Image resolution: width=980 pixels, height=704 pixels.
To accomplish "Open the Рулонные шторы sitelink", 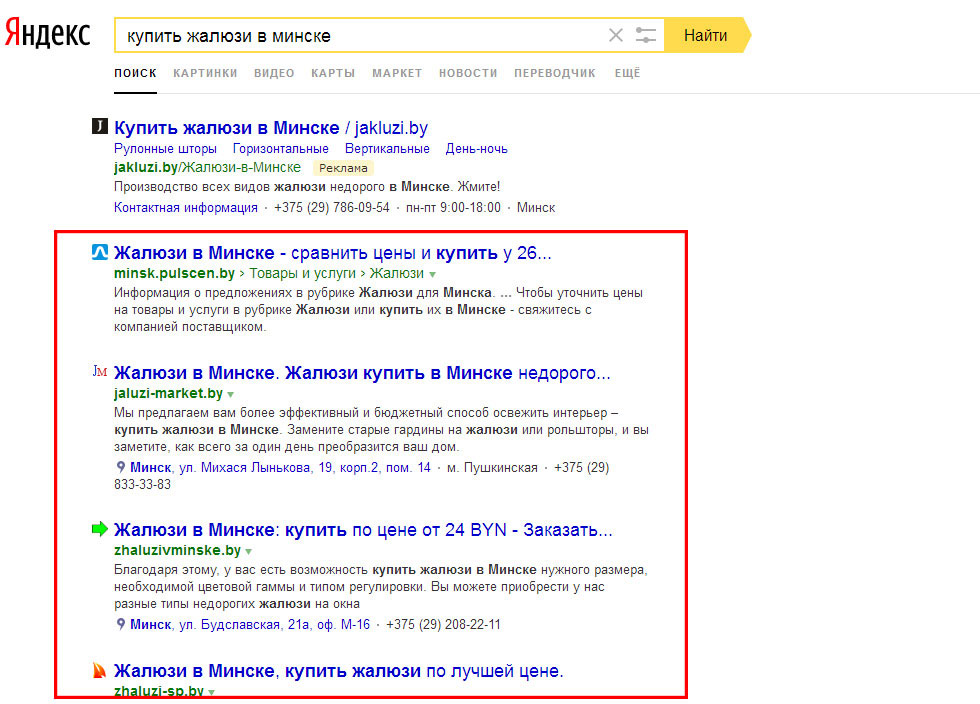I will [x=165, y=149].
